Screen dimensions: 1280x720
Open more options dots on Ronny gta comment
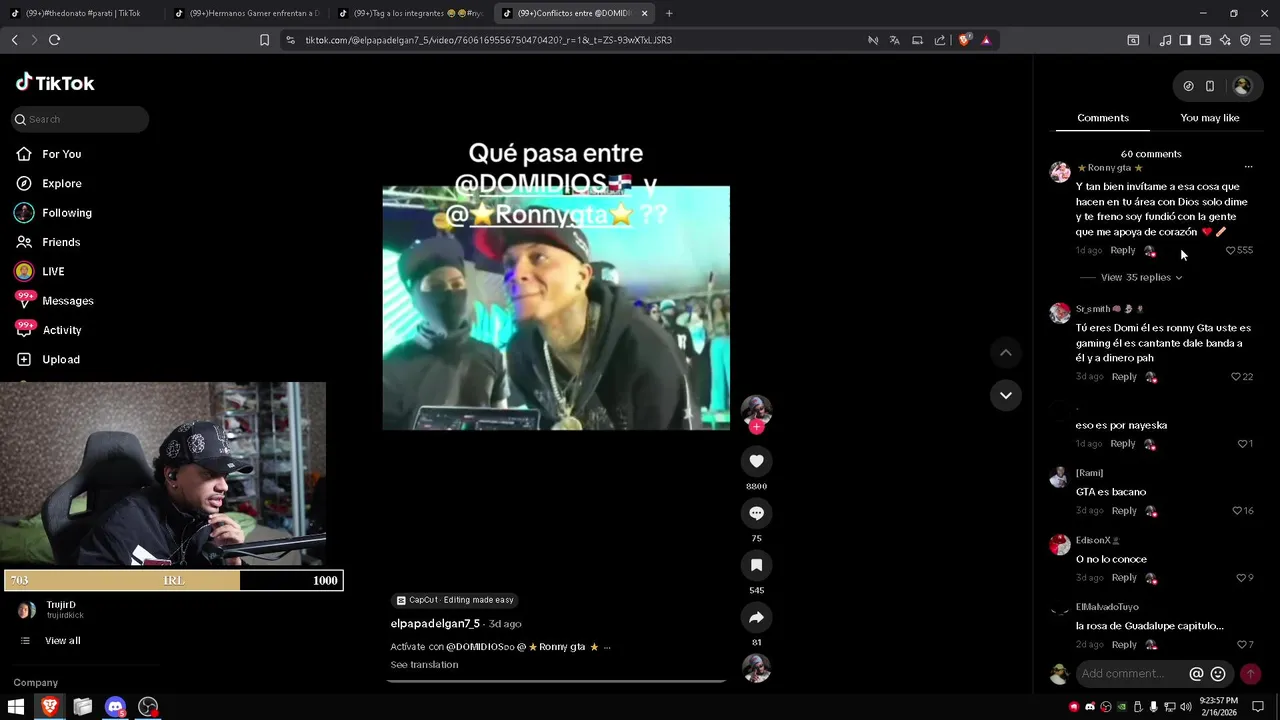pyautogui.click(x=1248, y=167)
